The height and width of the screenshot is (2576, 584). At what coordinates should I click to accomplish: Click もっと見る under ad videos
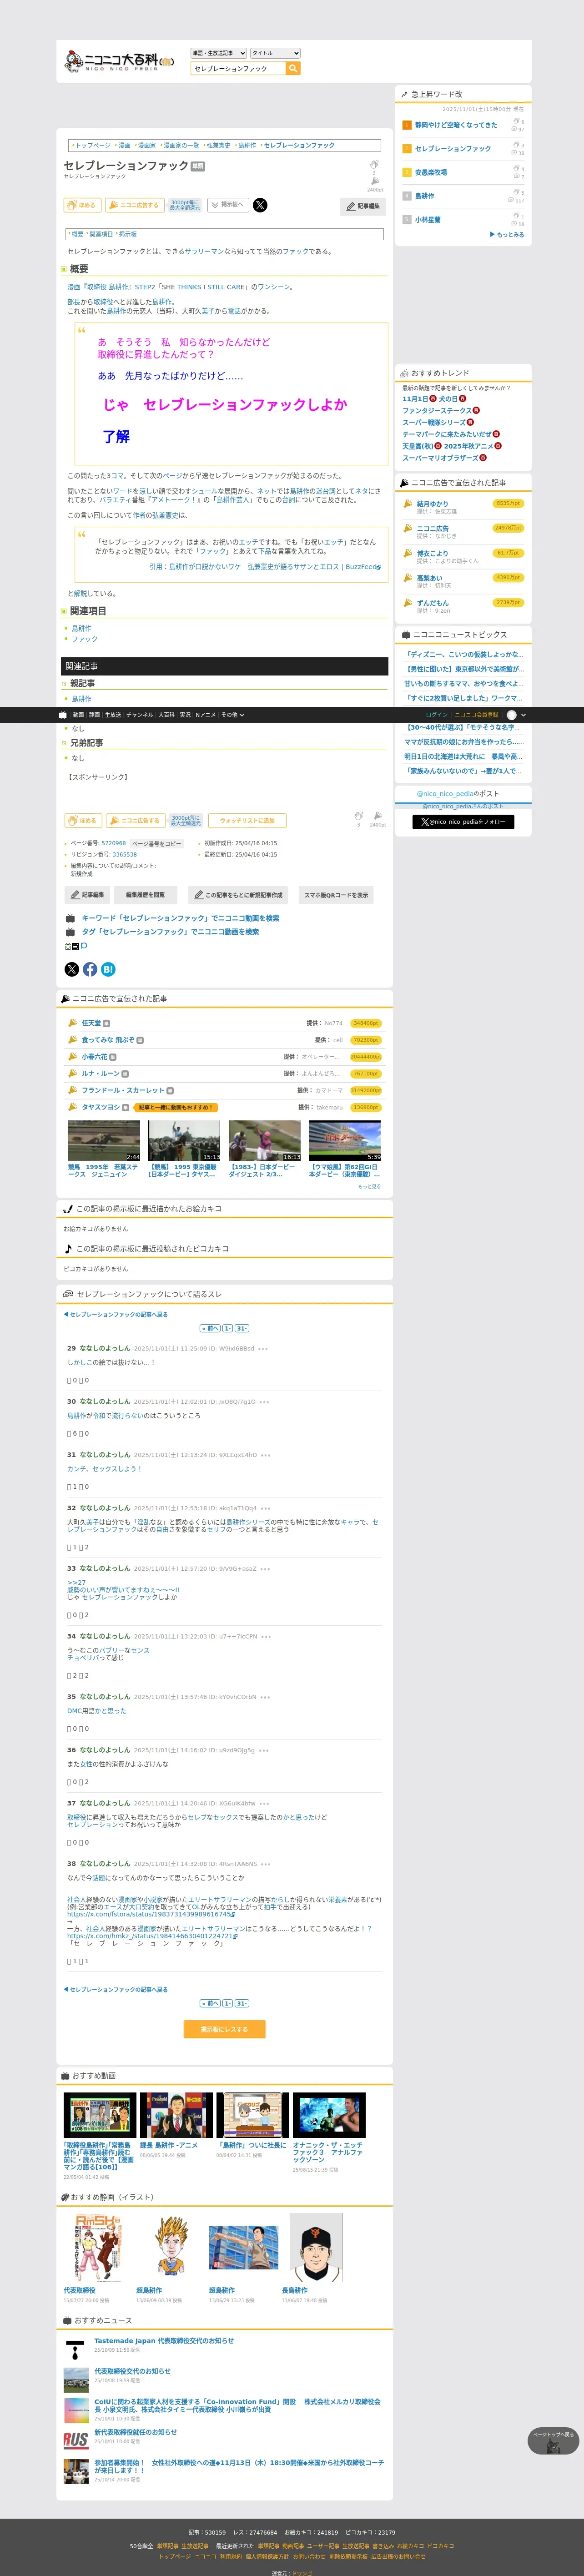click(369, 1186)
